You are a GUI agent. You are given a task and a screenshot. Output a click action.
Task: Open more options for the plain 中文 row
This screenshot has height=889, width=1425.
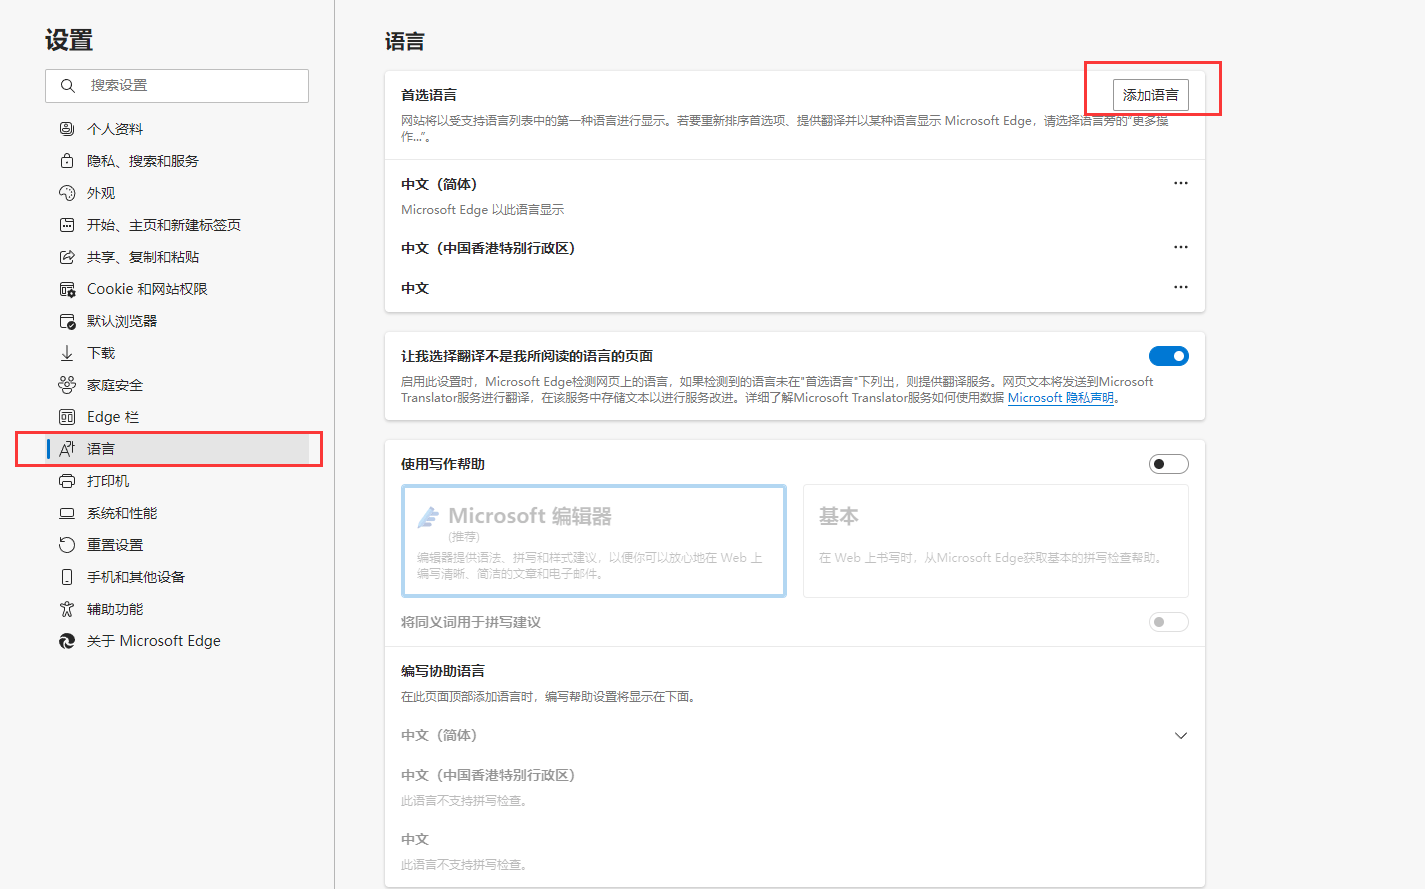click(x=1181, y=287)
